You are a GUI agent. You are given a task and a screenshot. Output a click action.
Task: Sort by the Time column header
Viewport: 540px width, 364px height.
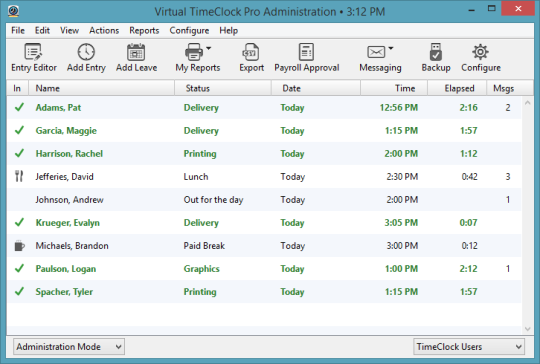(x=394, y=88)
